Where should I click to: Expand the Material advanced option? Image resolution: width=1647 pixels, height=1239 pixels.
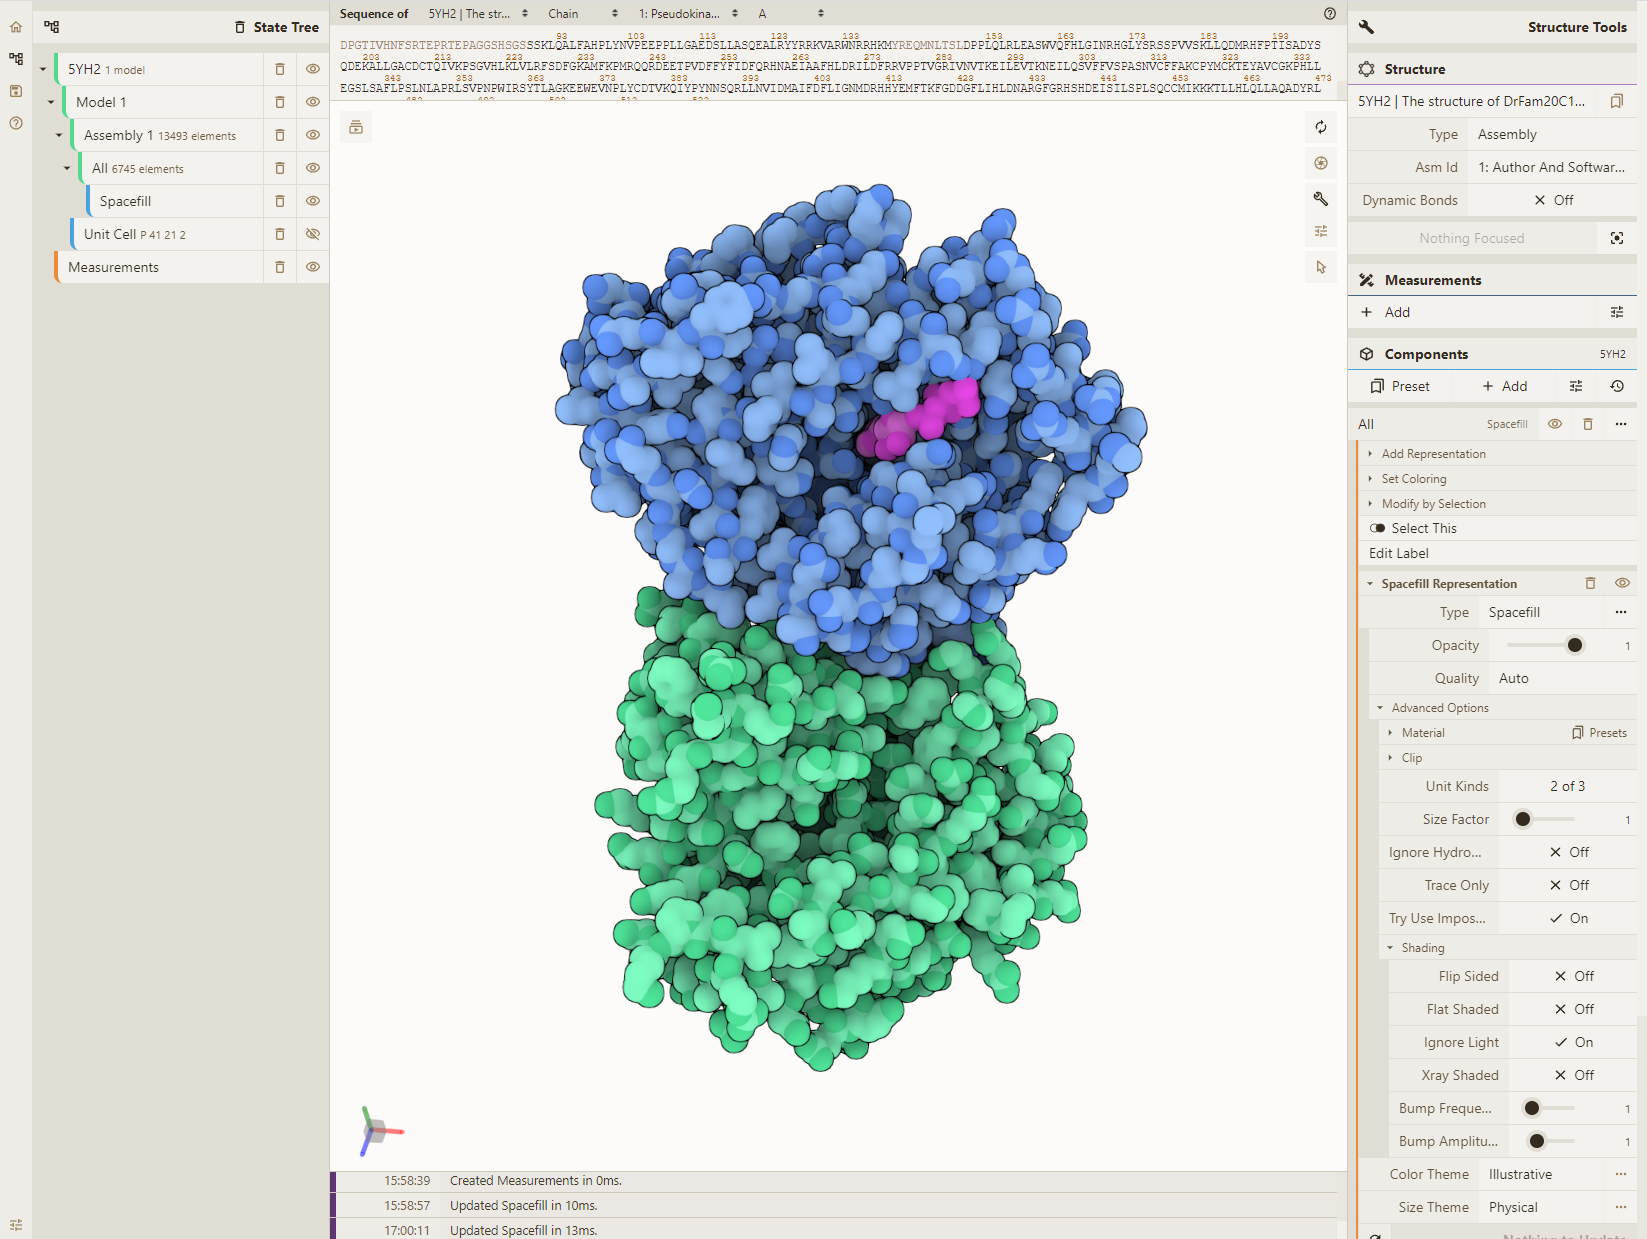click(x=1423, y=733)
